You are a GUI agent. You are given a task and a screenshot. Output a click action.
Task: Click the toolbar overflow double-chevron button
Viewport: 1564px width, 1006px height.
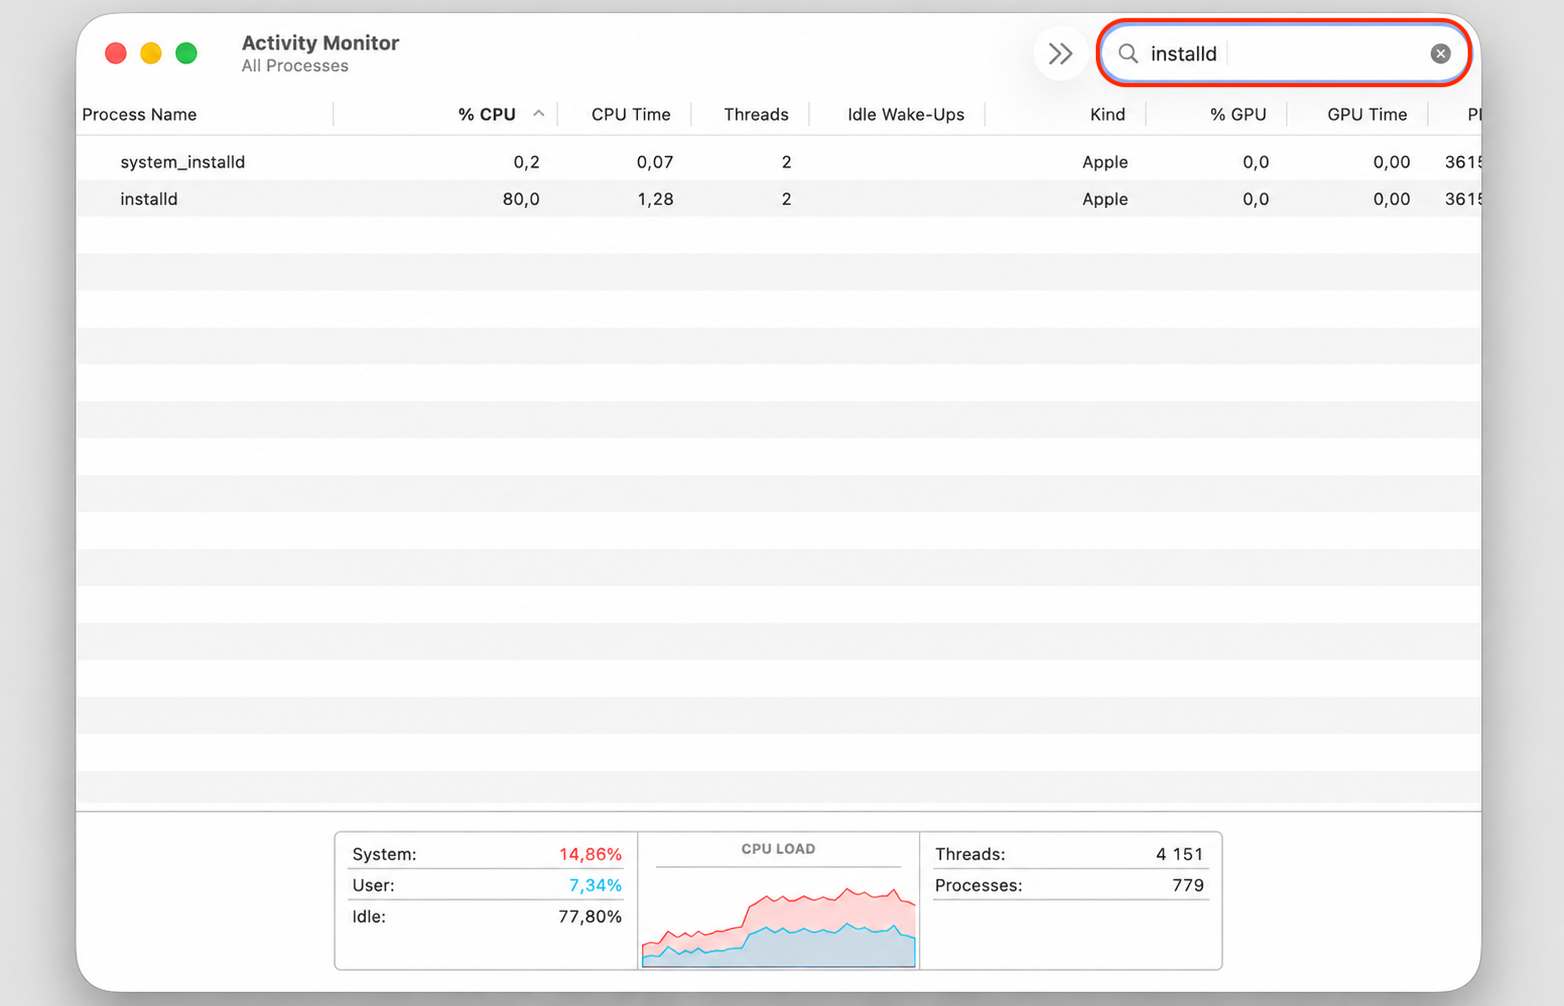pos(1060,53)
